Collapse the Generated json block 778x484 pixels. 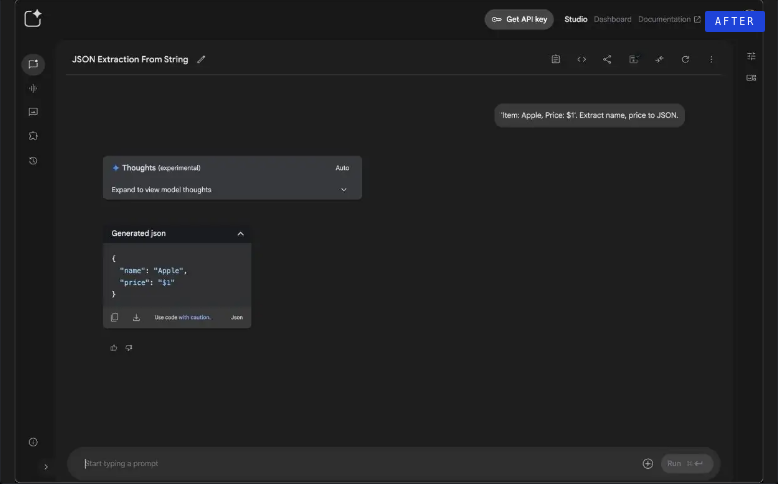pyautogui.click(x=241, y=234)
